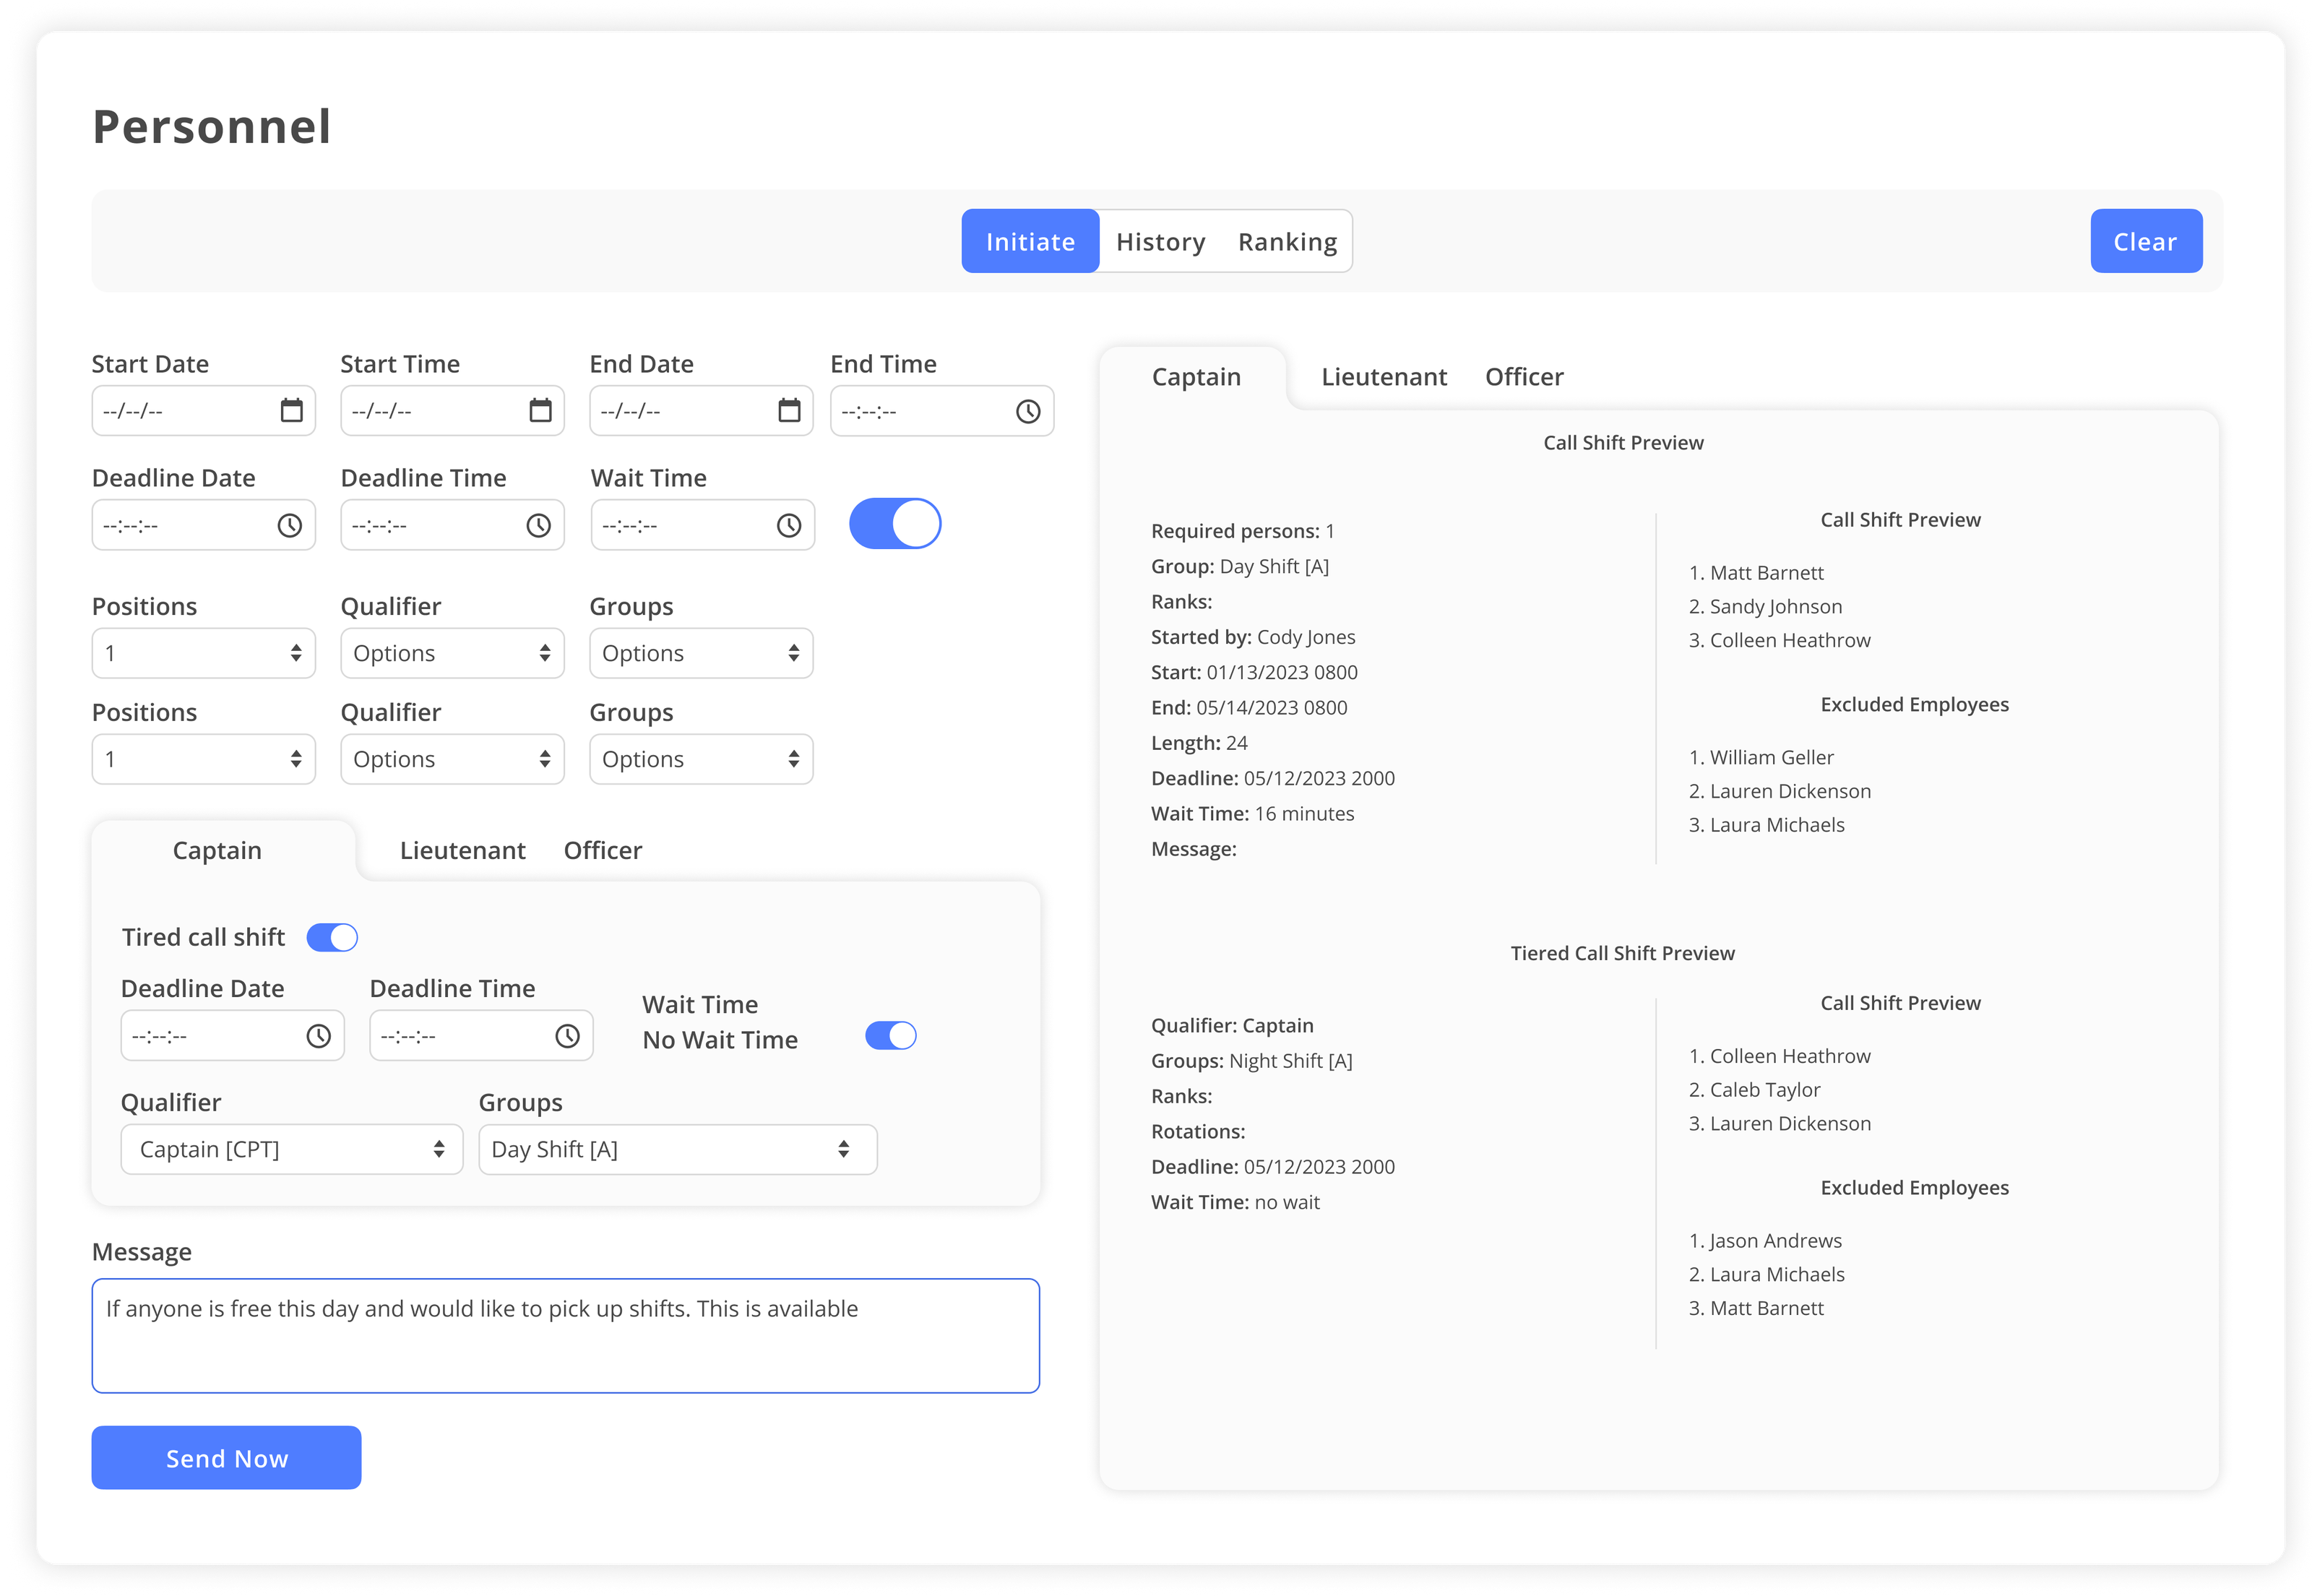Open the first row Groups Options dropdown

pos(701,653)
